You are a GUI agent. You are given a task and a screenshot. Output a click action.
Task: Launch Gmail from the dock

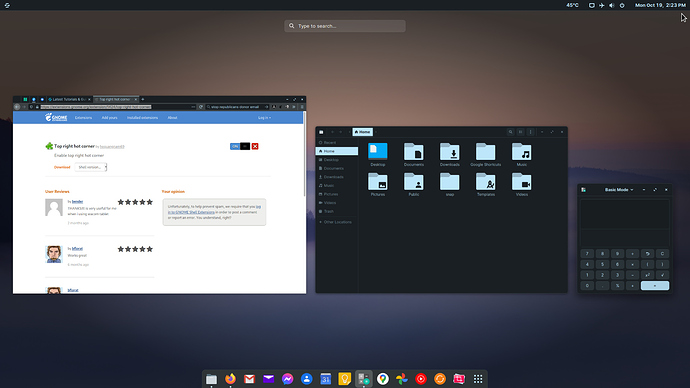[x=250, y=379]
